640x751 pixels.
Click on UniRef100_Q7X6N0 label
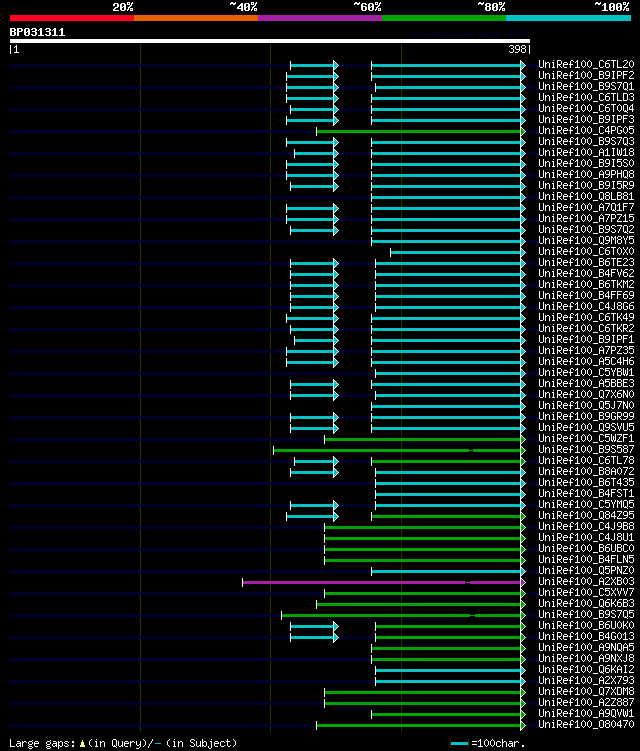pos(586,395)
